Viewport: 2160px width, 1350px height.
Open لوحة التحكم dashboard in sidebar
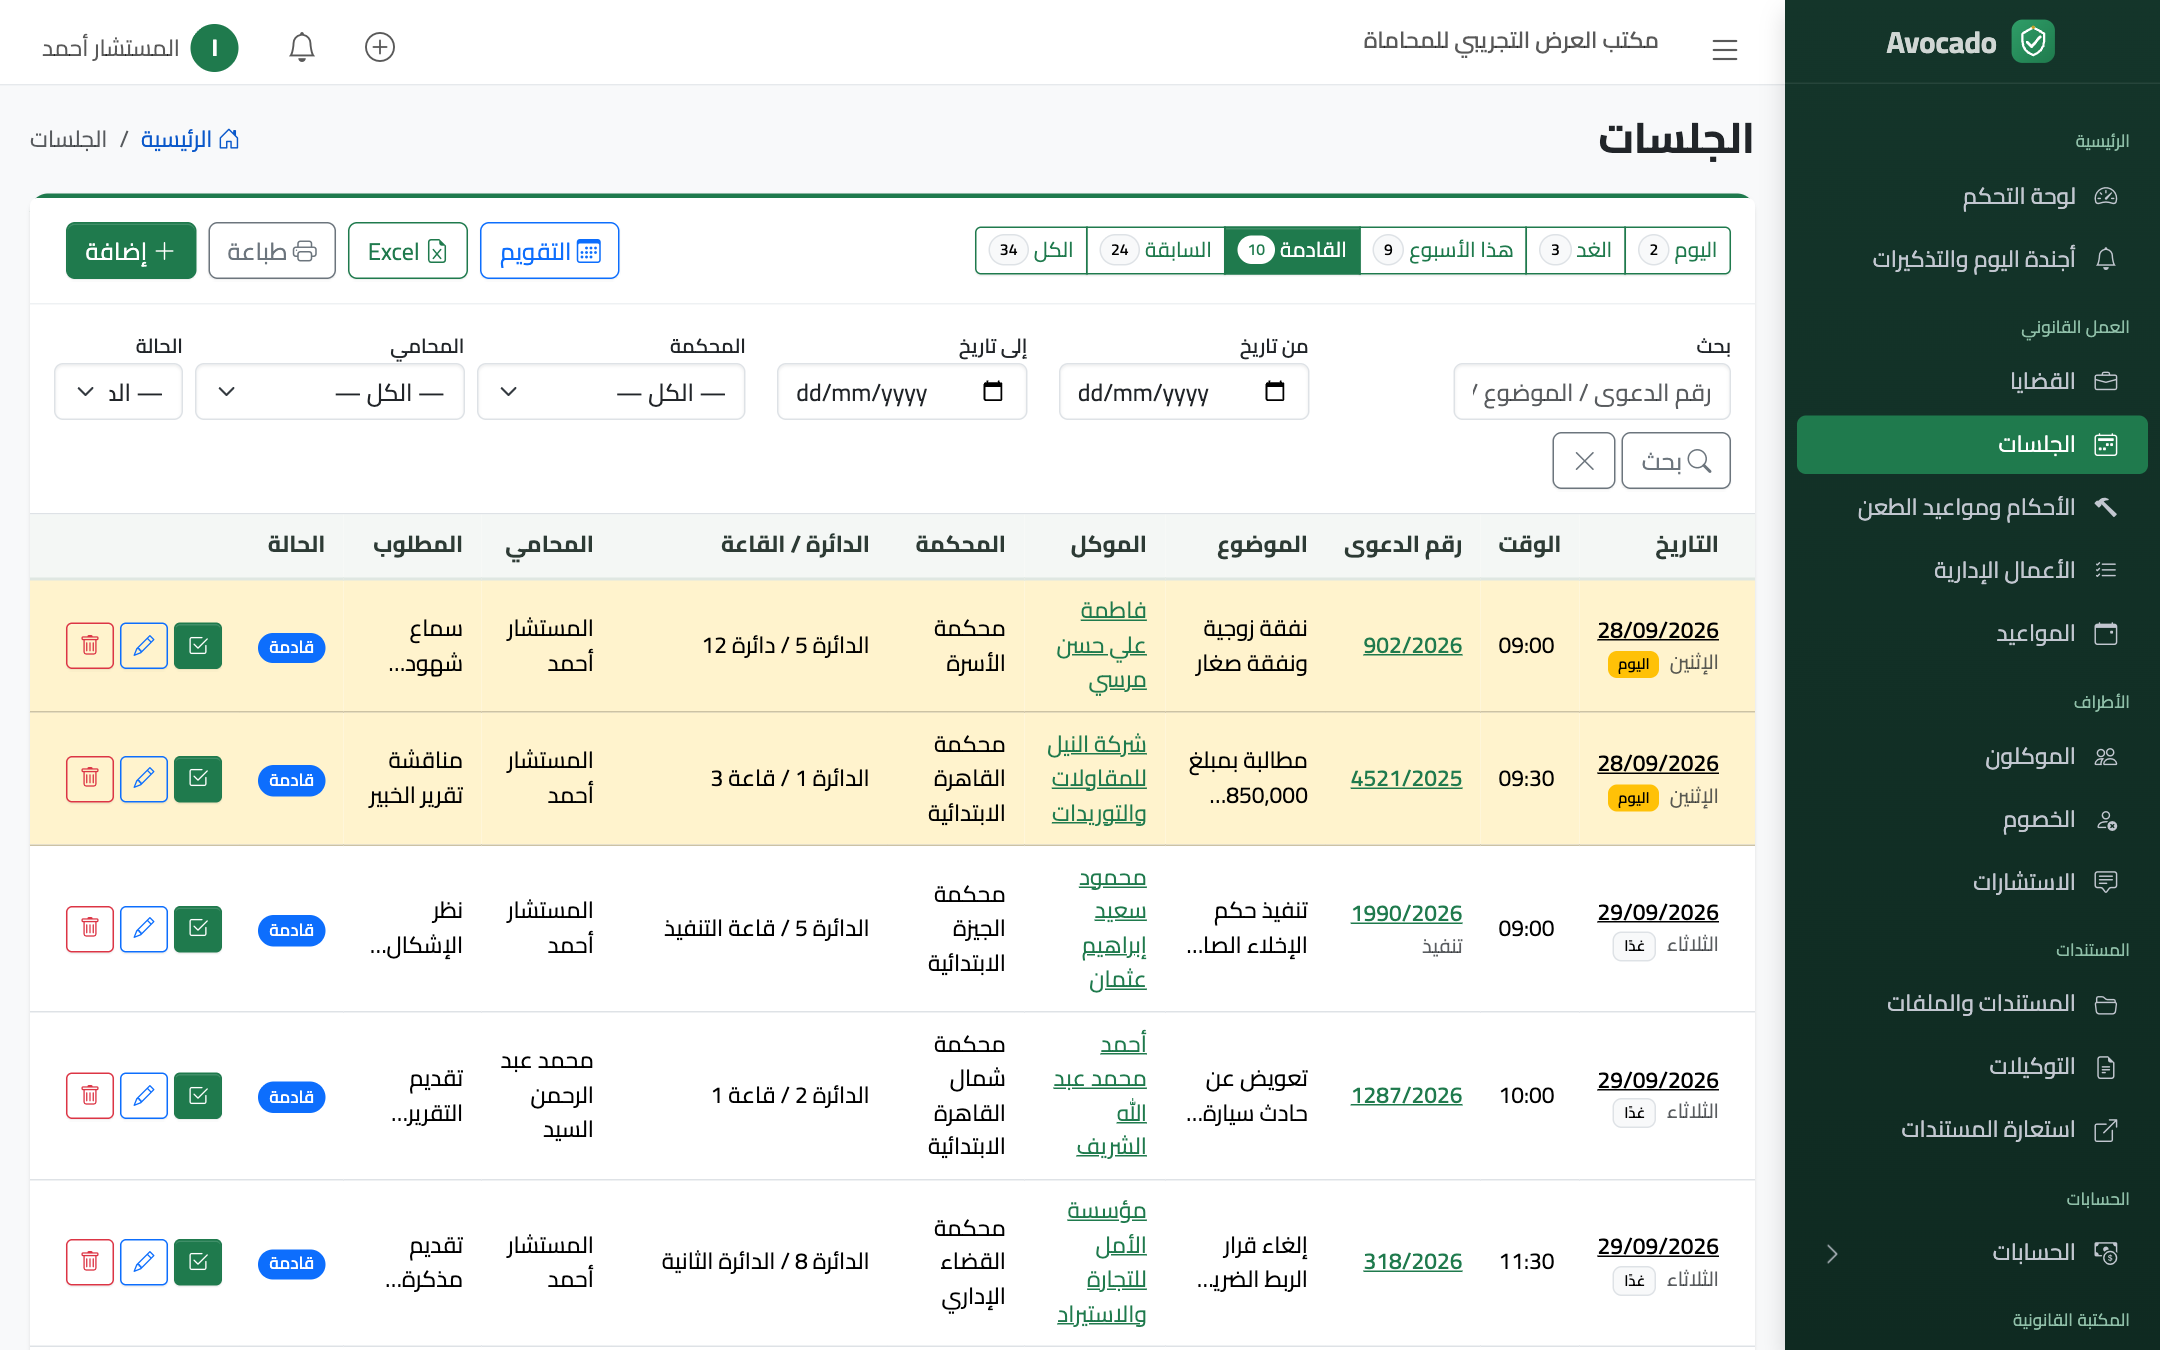click(x=1972, y=196)
